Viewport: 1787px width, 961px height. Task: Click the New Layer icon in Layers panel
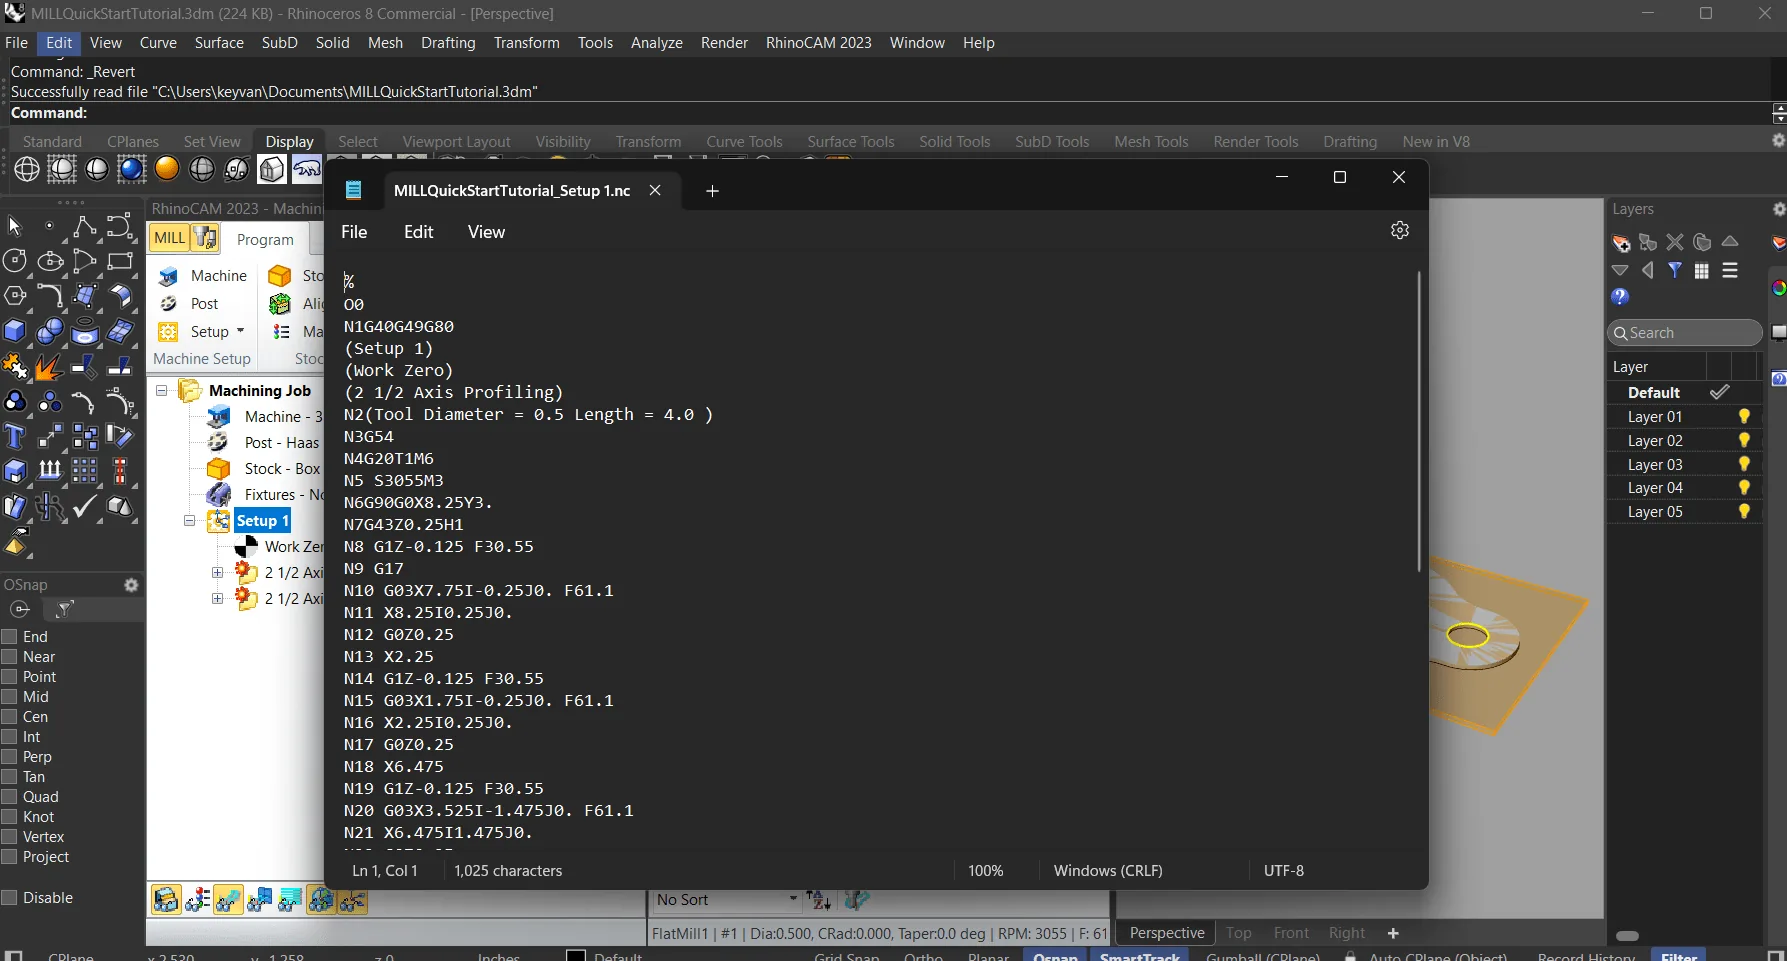point(1621,242)
